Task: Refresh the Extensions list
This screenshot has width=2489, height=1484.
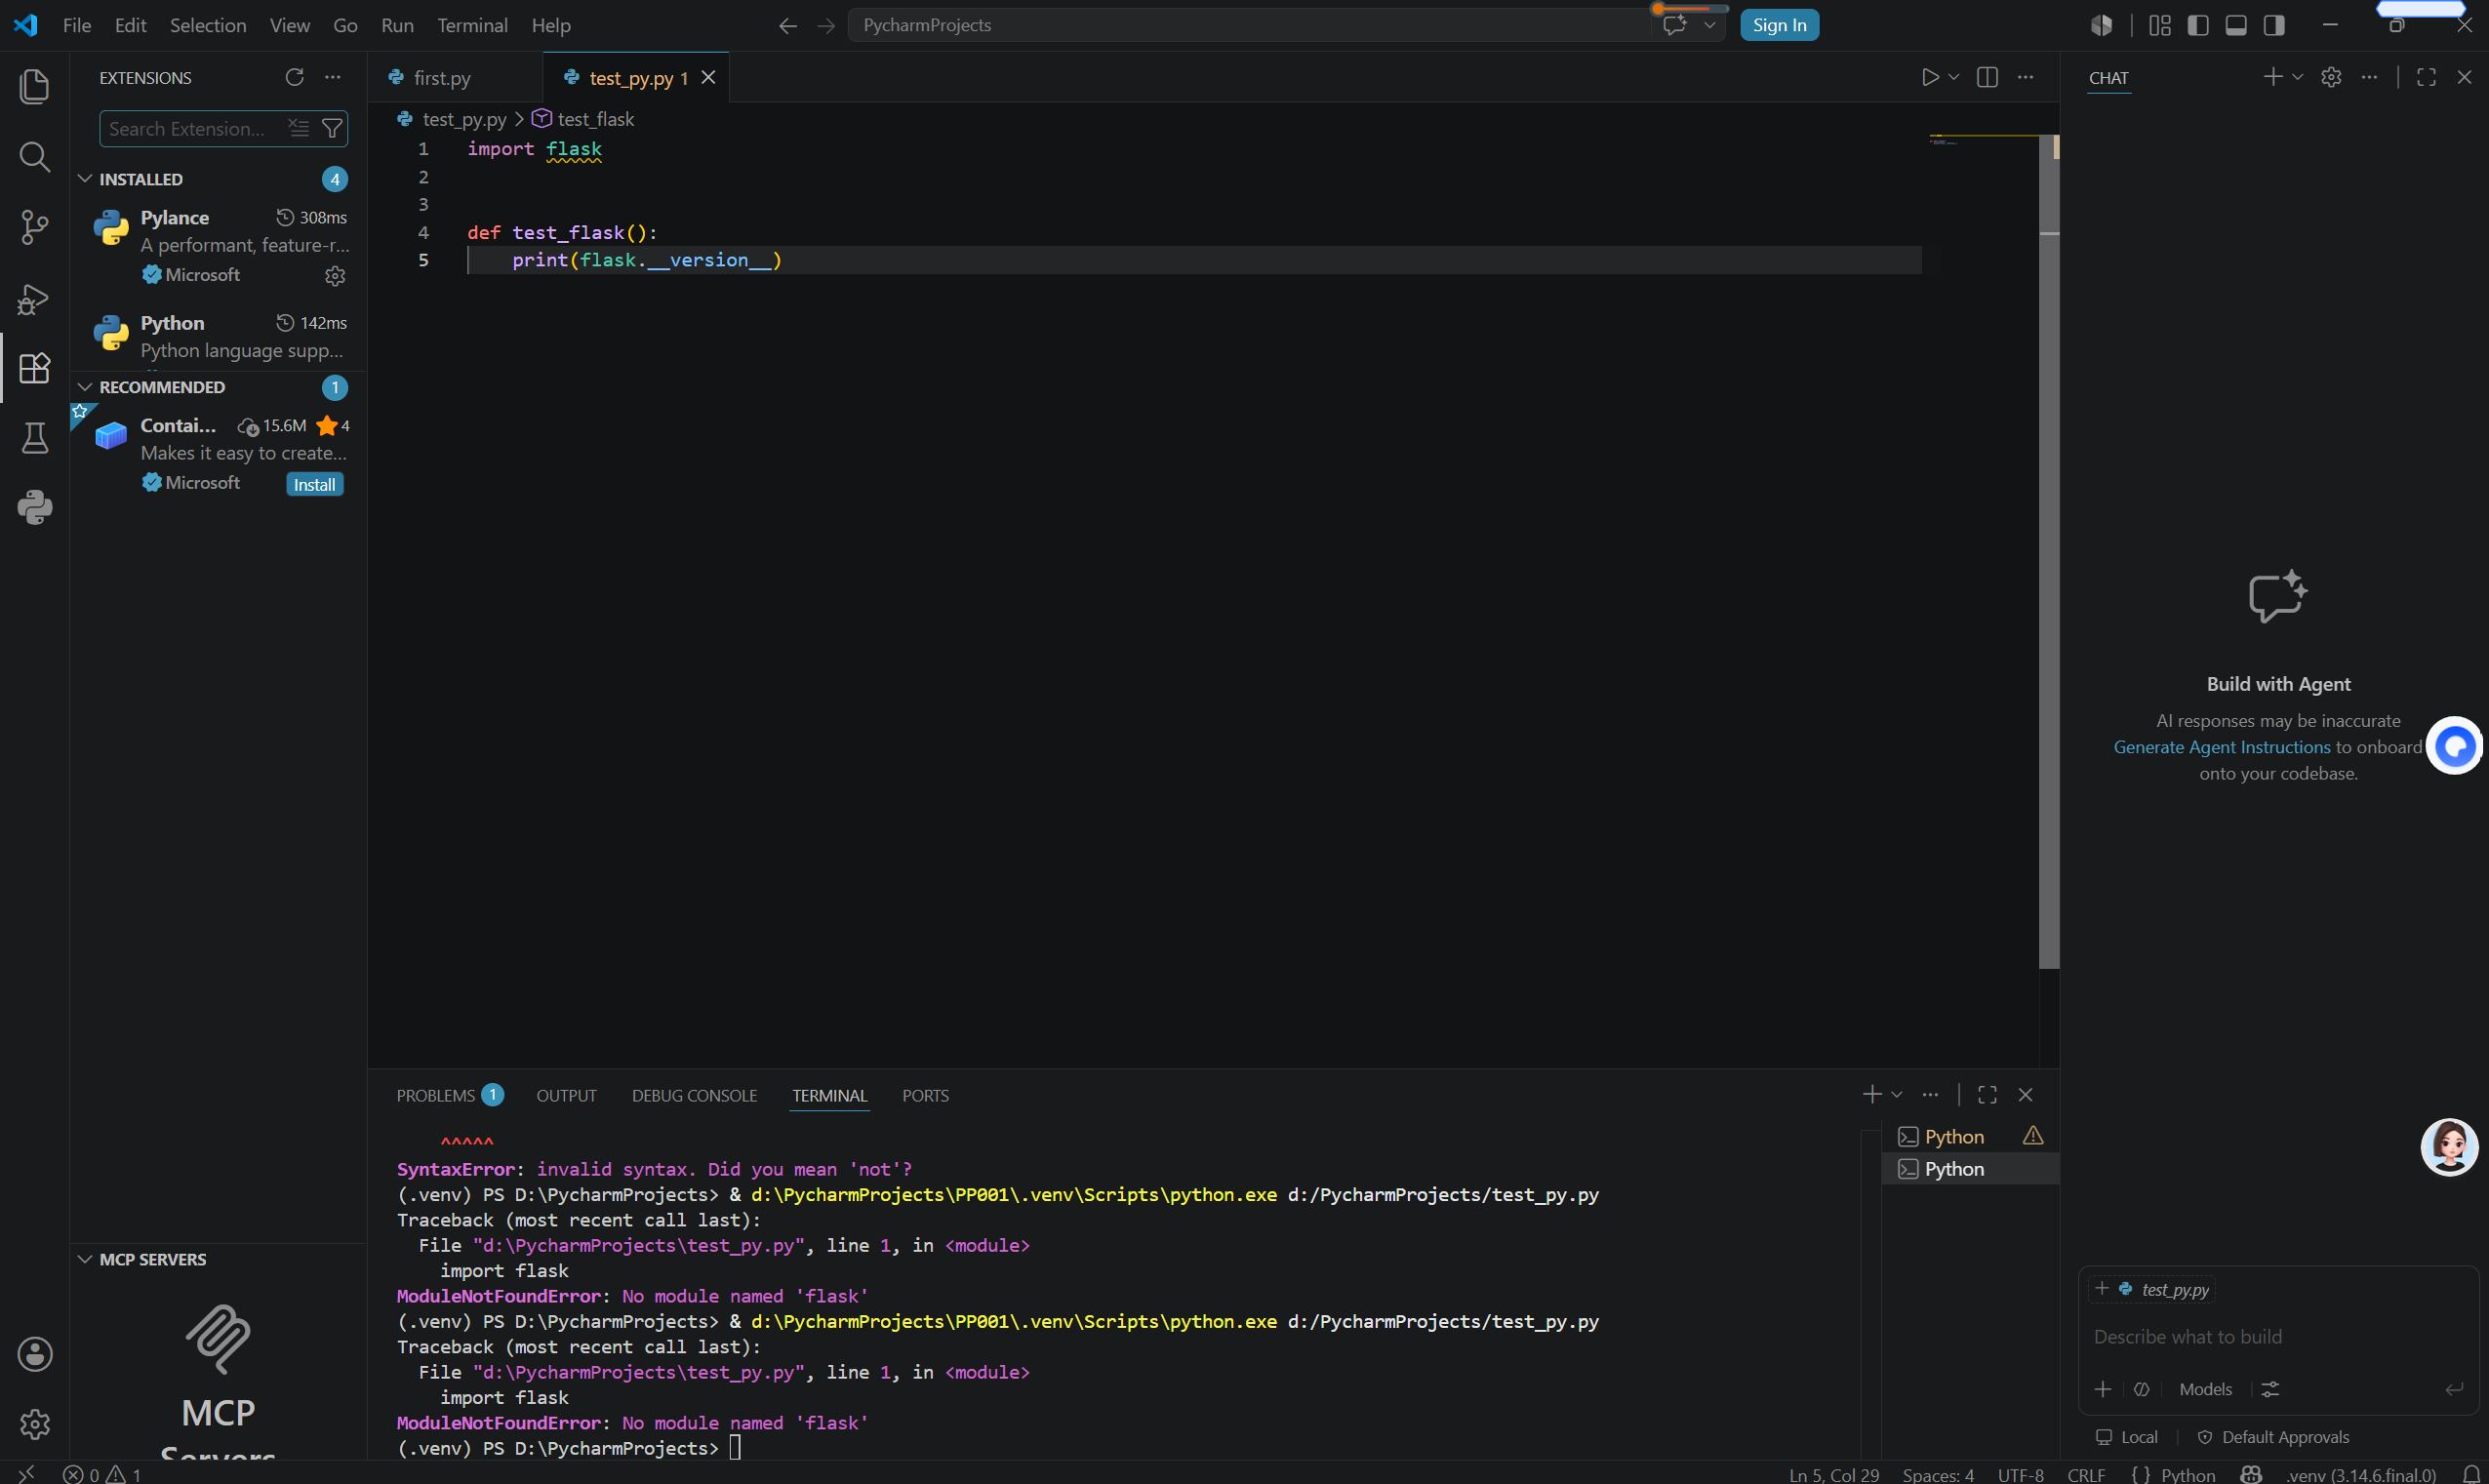Action: click(x=294, y=77)
